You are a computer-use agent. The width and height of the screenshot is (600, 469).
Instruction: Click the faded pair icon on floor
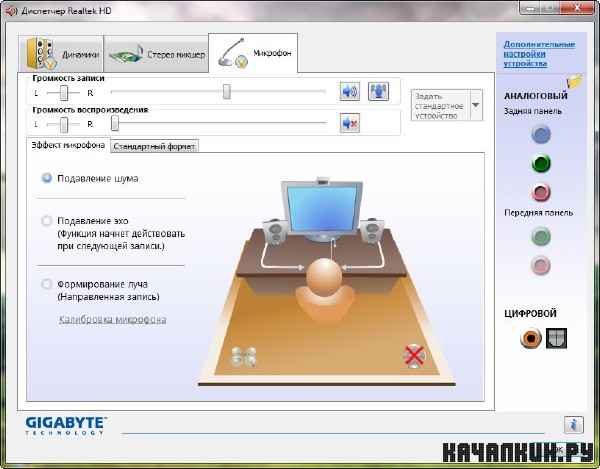(243, 357)
